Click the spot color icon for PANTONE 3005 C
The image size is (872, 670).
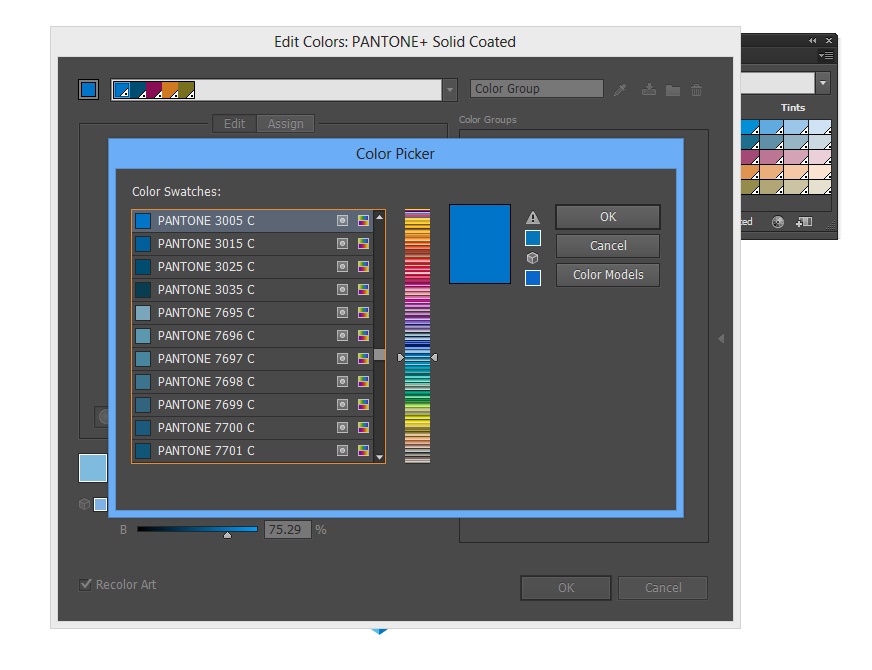coord(343,220)
